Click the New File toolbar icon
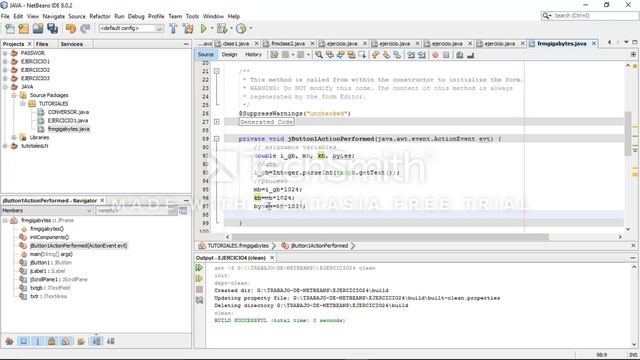 tap(10, 29)
